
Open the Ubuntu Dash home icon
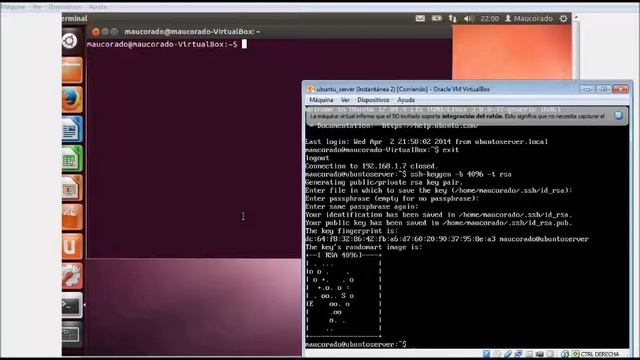(x=70, y=41)
